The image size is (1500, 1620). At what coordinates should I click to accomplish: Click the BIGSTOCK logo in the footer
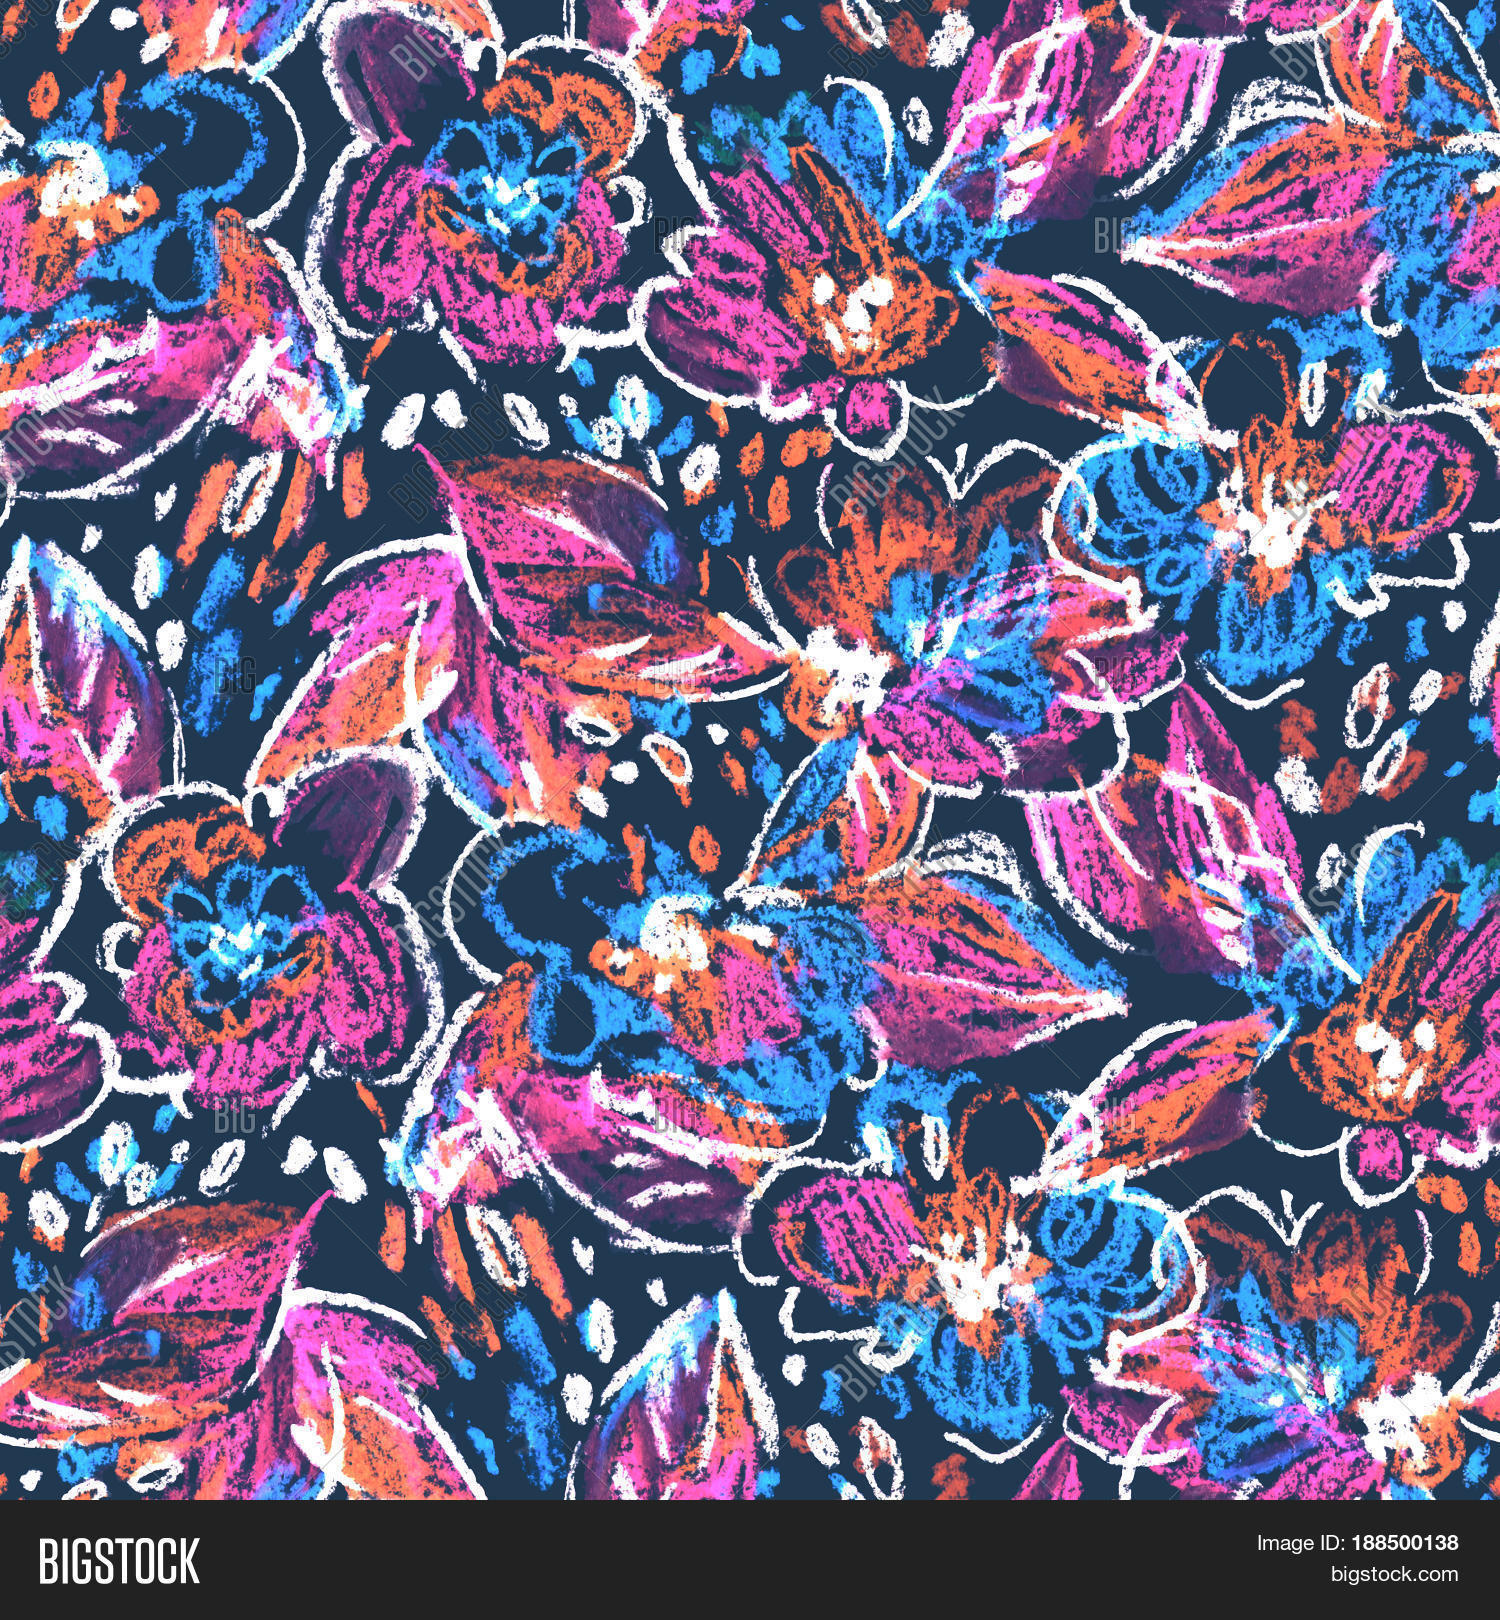coord(119,1561)
